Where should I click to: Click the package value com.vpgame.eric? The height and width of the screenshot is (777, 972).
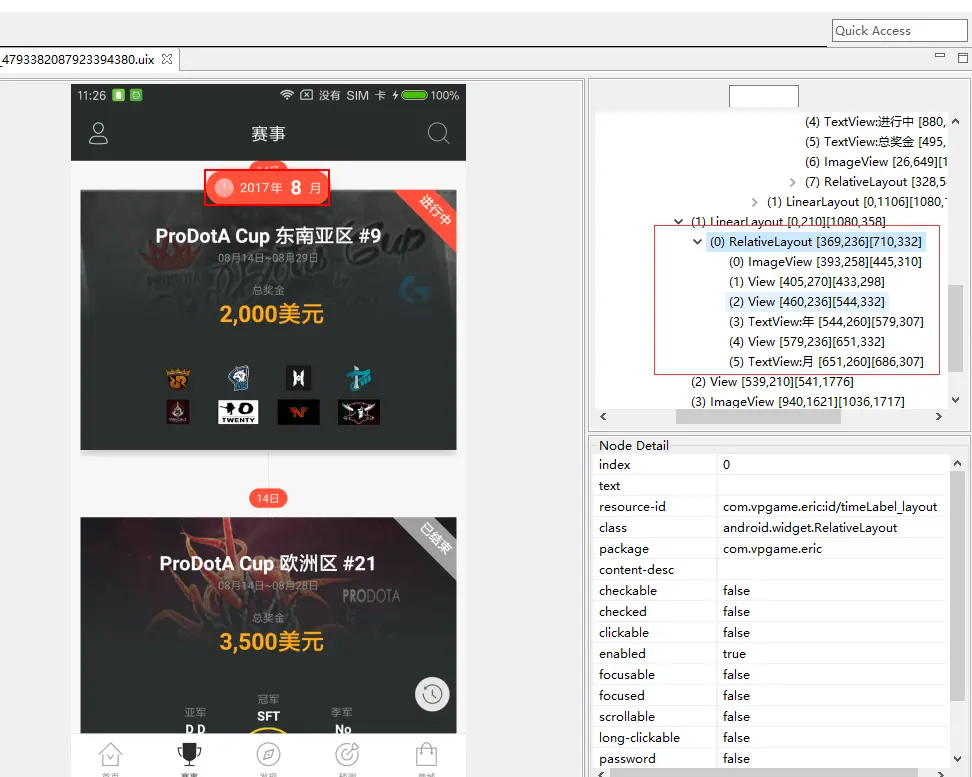[x=772, y=549]
